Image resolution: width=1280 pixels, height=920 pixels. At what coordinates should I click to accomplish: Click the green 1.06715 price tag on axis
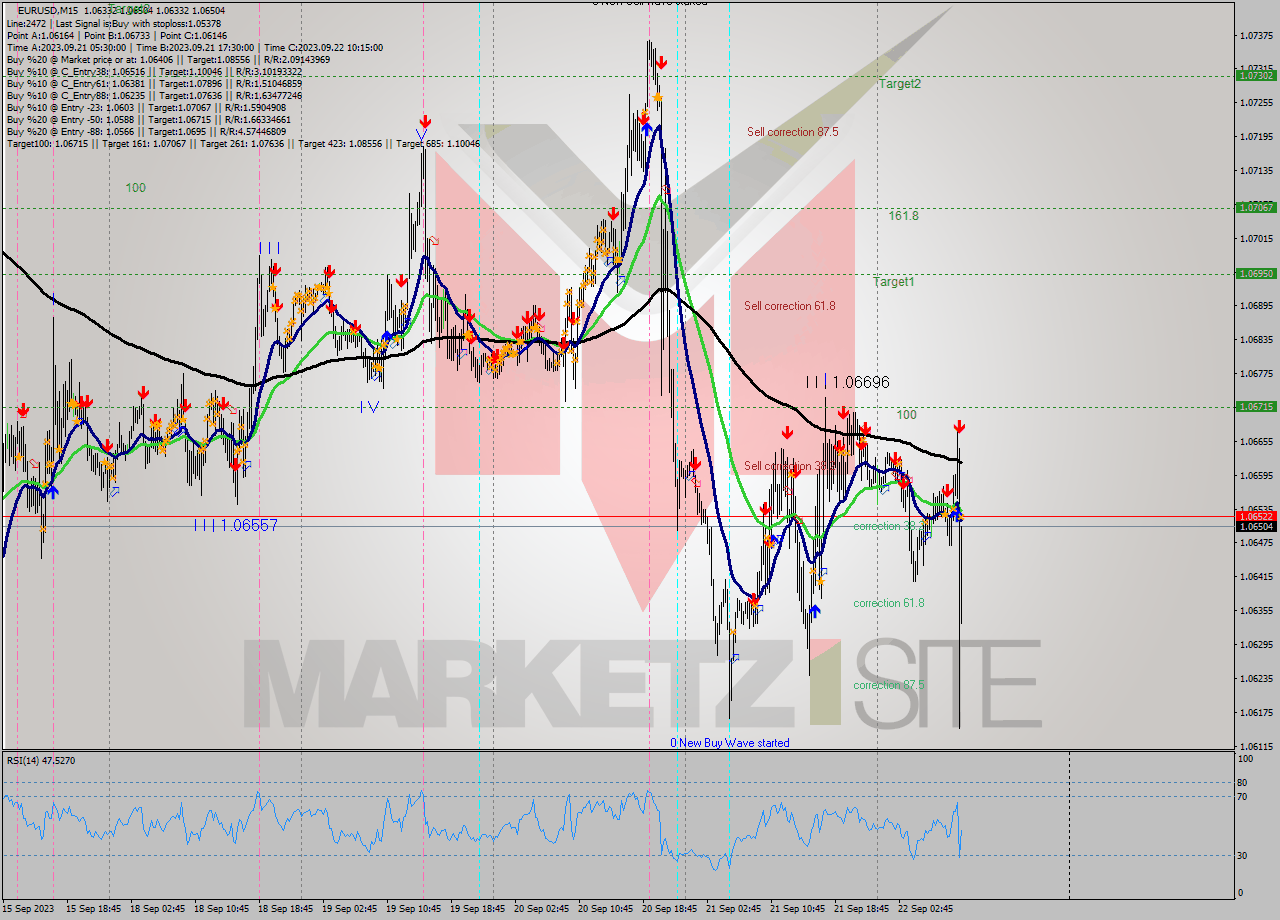click(1255, 406)
